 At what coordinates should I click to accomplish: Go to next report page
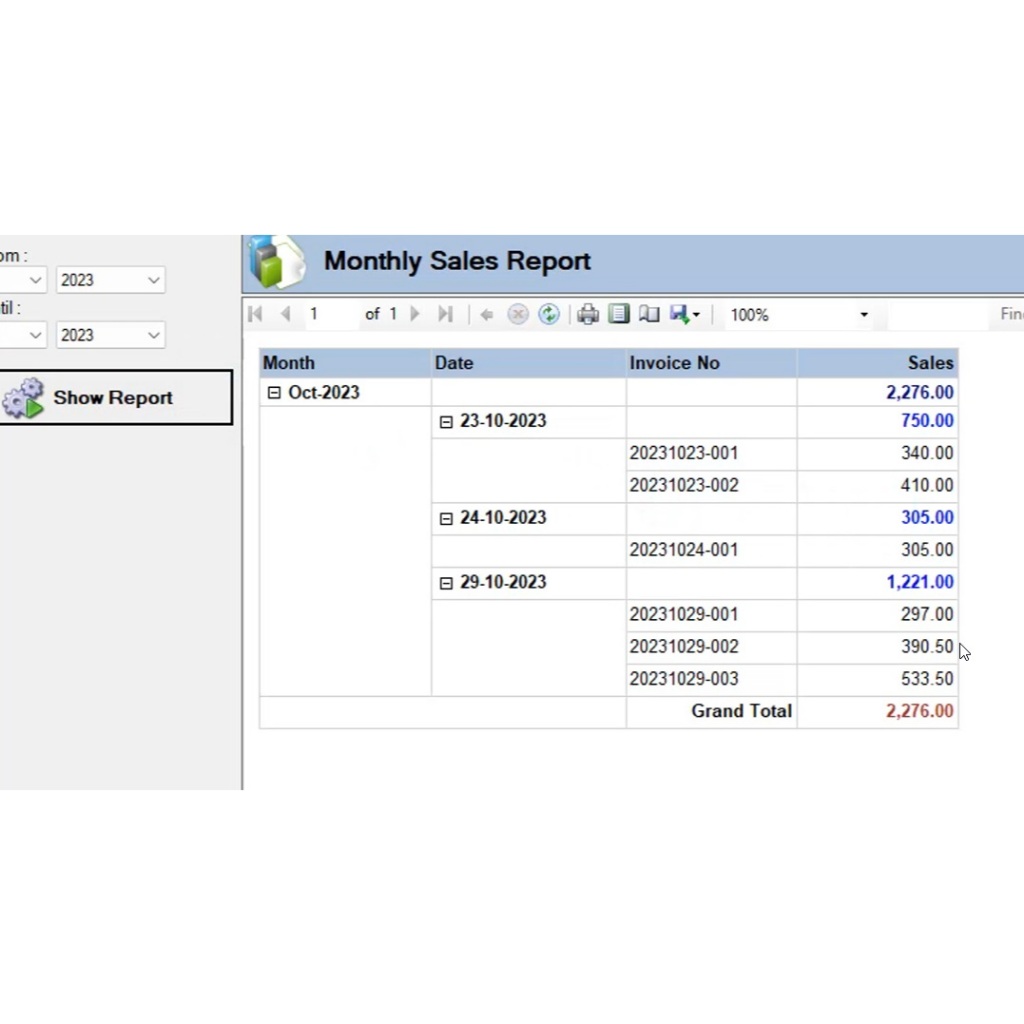[415, 314]
